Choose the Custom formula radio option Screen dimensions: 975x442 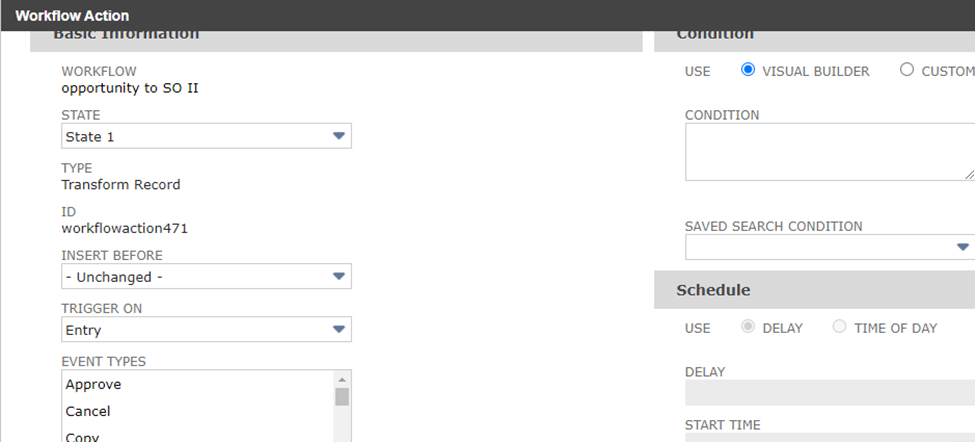point(906,70)
